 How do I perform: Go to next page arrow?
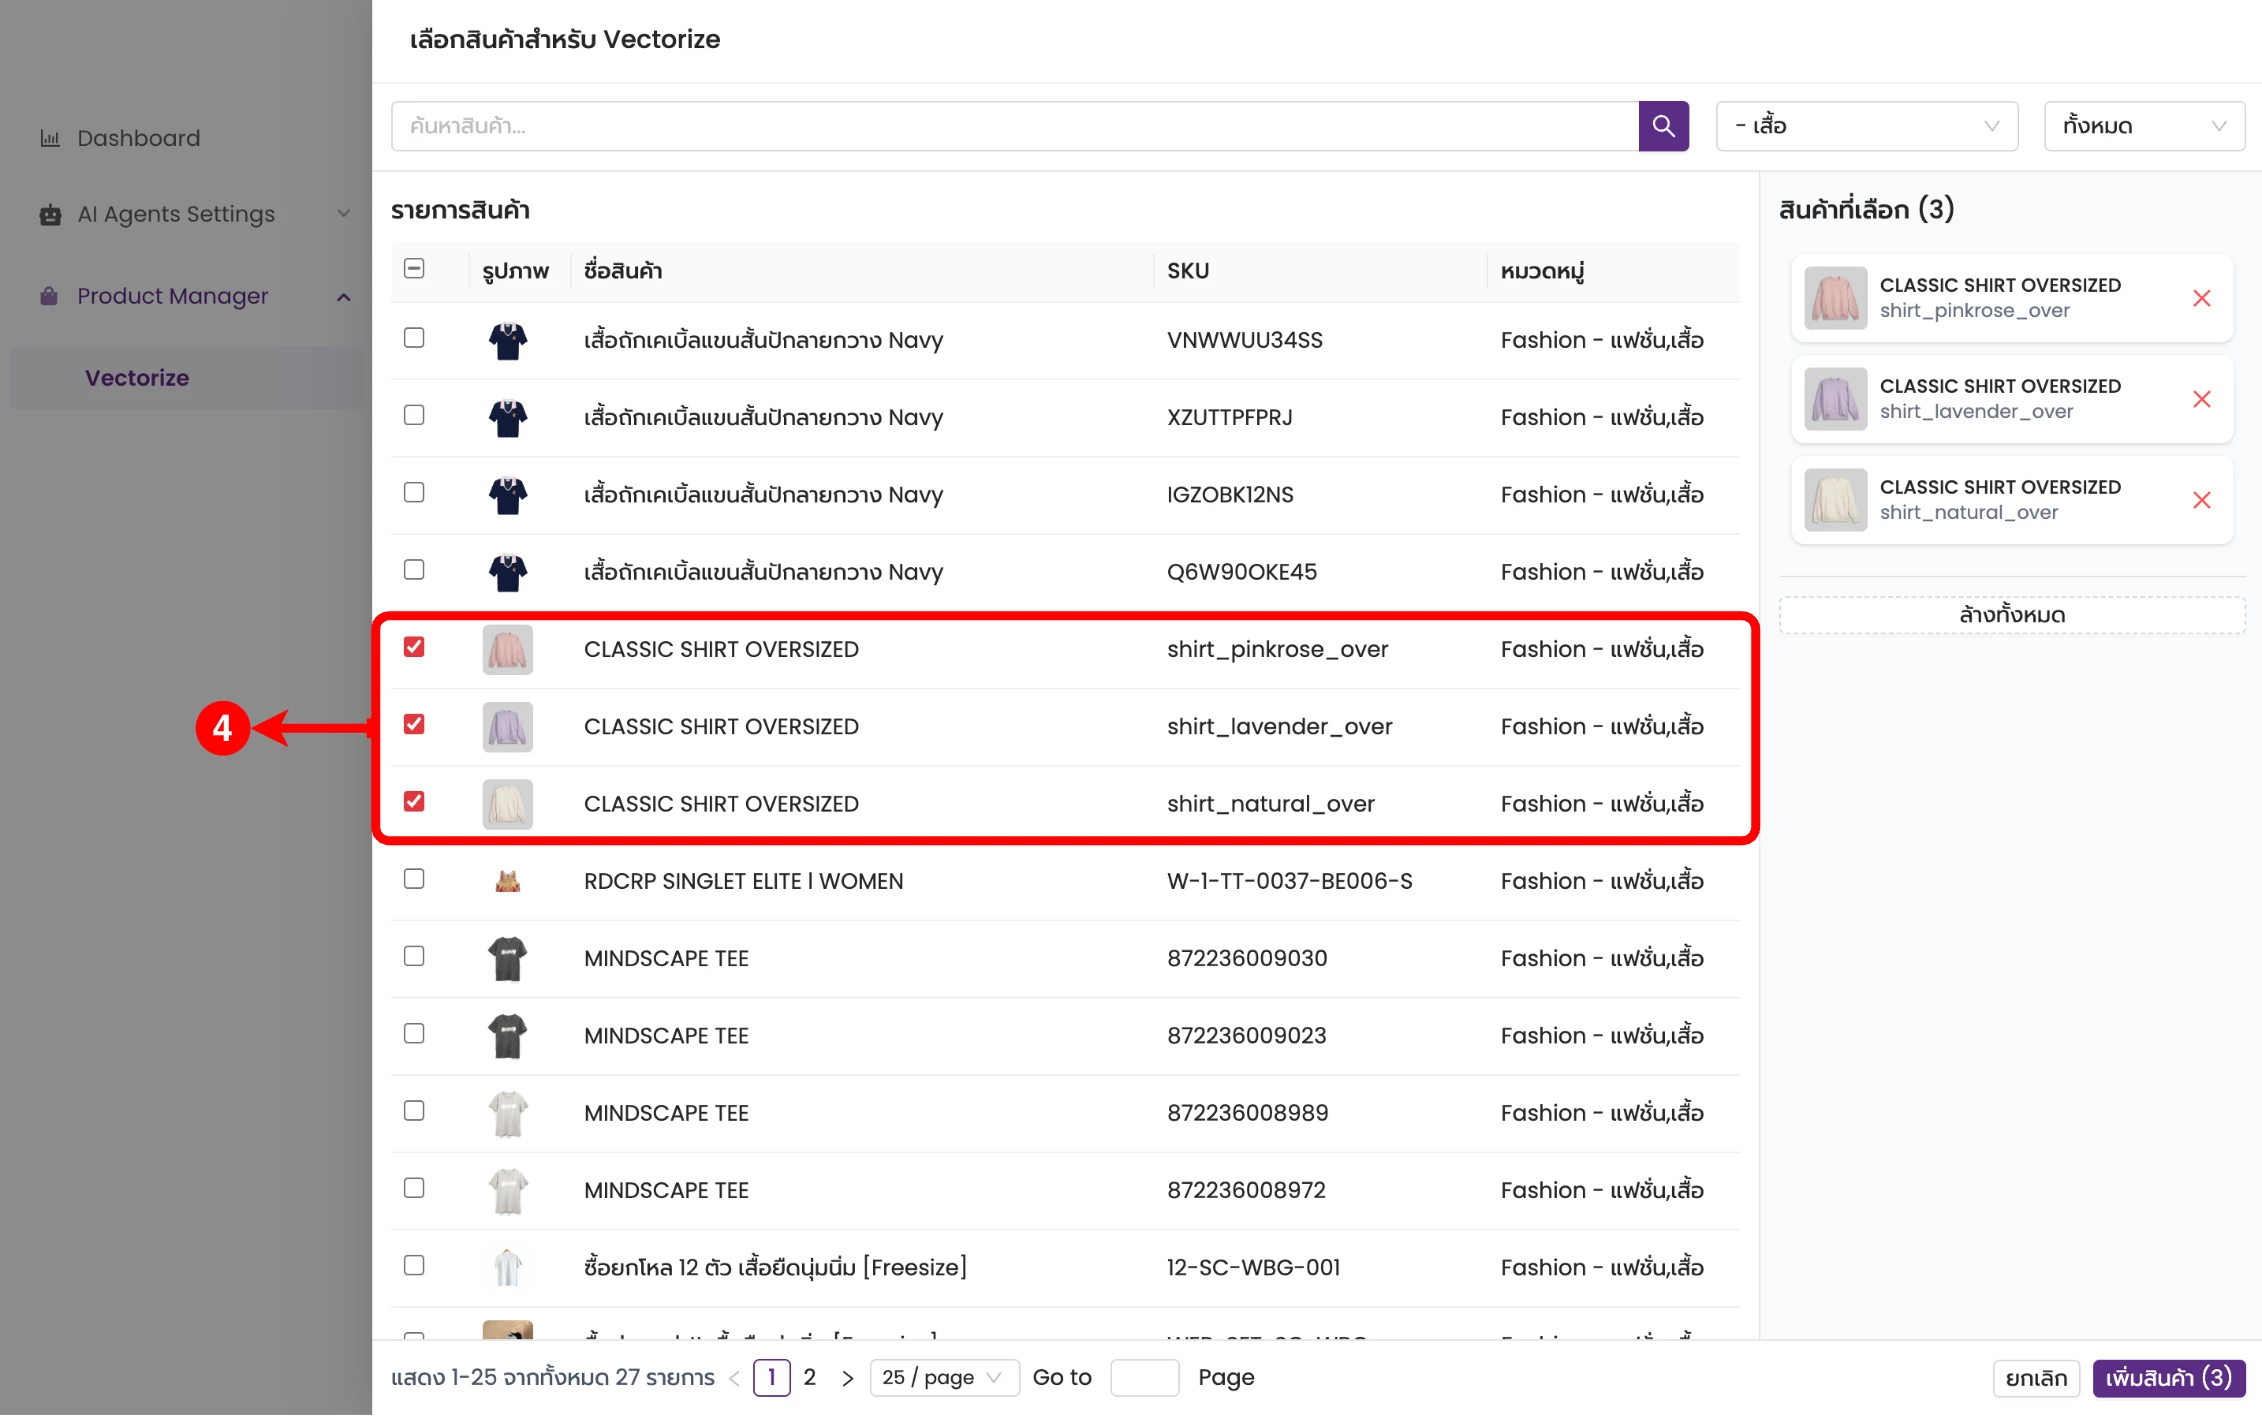[x=847, y=1378]
